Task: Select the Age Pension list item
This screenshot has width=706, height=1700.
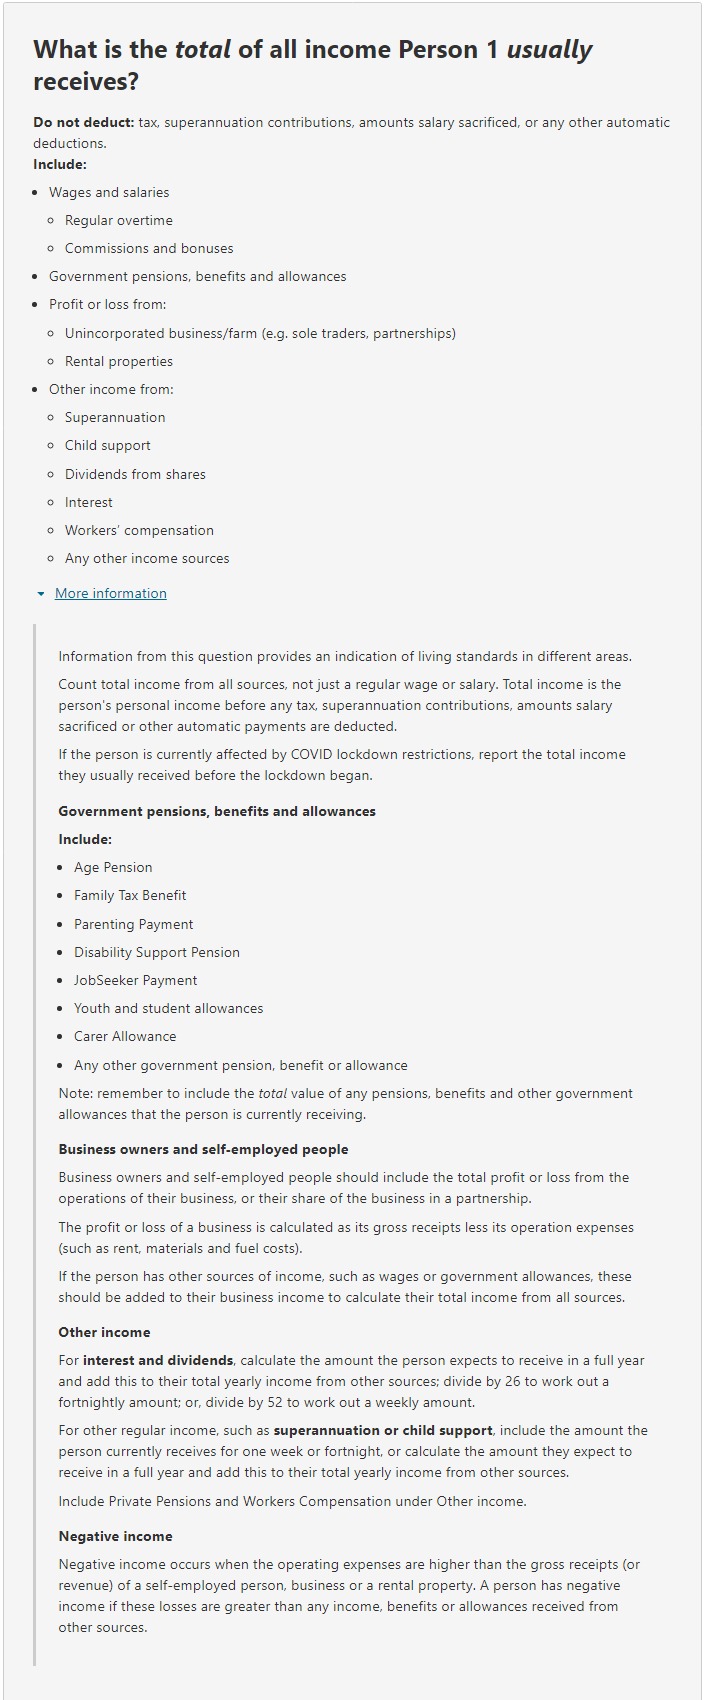Action: [112, 867]
